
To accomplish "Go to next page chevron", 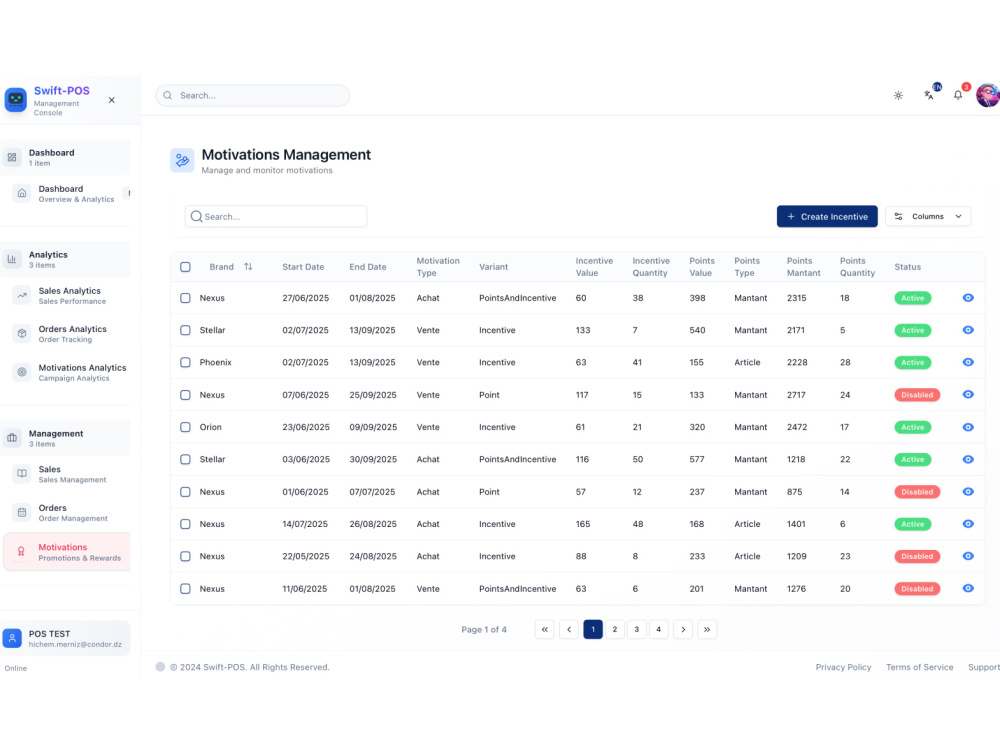I will click(683, 629).
